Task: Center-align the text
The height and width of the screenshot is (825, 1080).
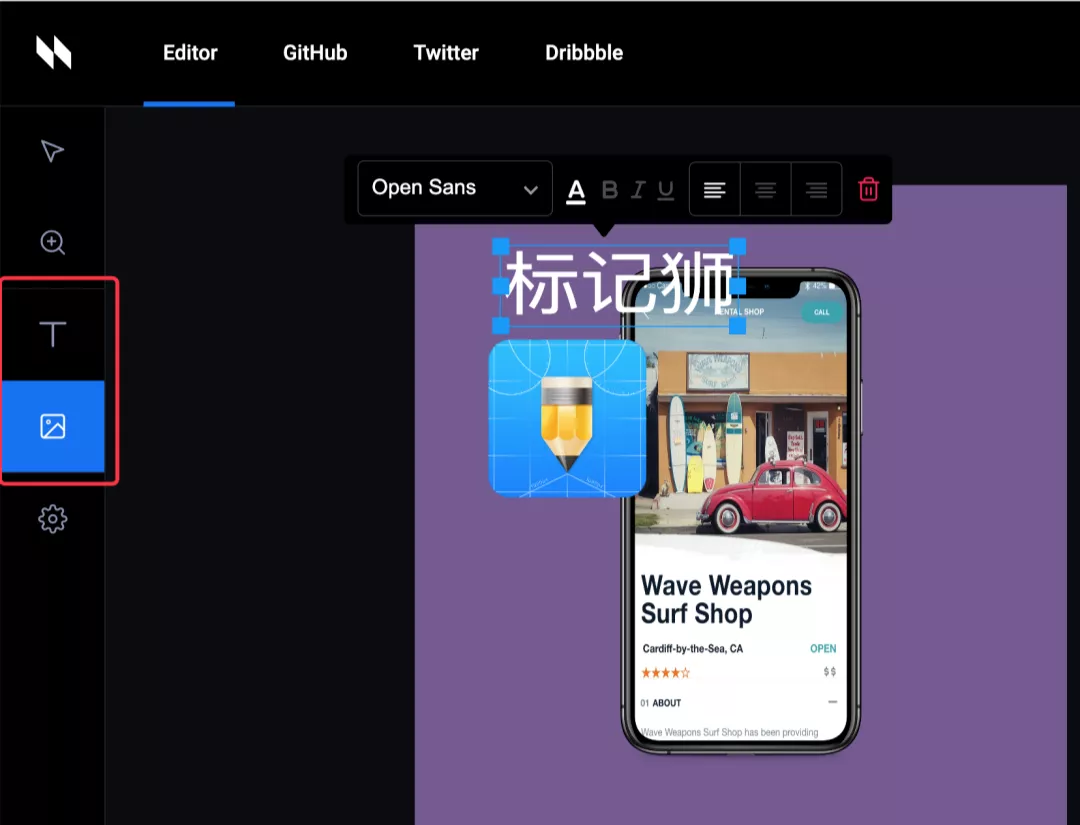Action: [x=765, y=190]
